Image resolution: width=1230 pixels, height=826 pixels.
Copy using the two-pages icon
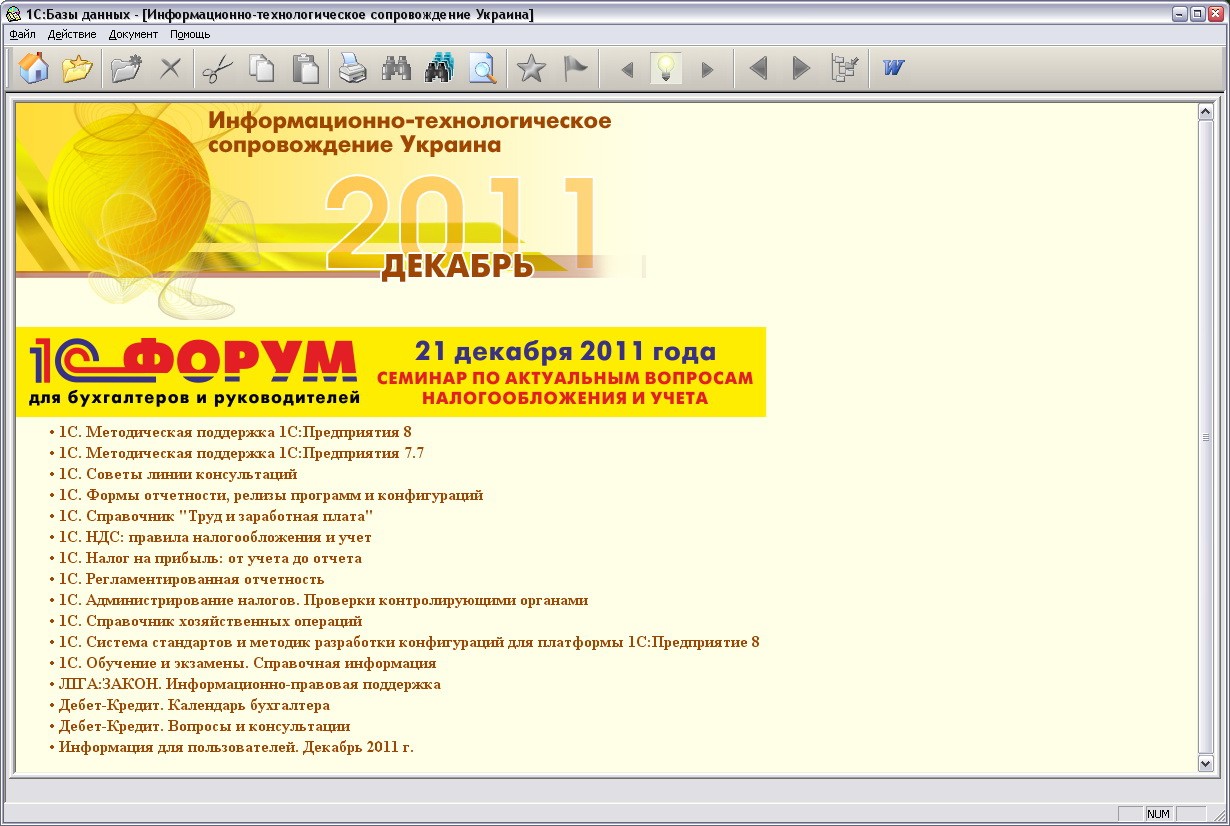coord(262,69)
